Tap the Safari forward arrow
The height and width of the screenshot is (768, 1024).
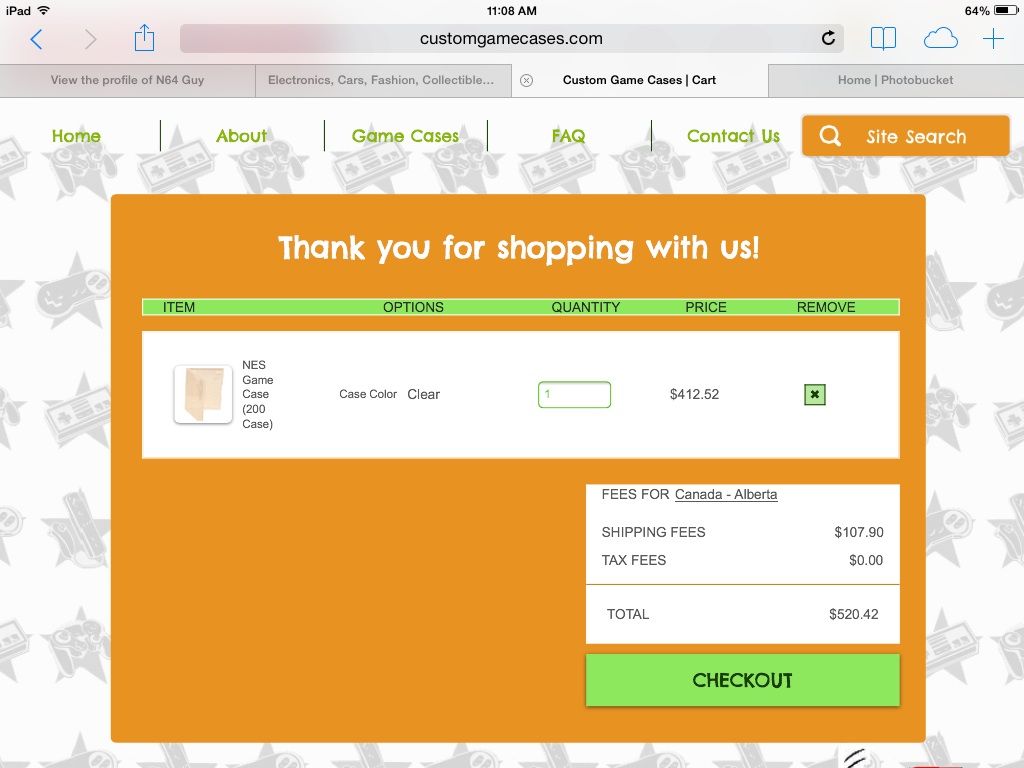[90, 39]
